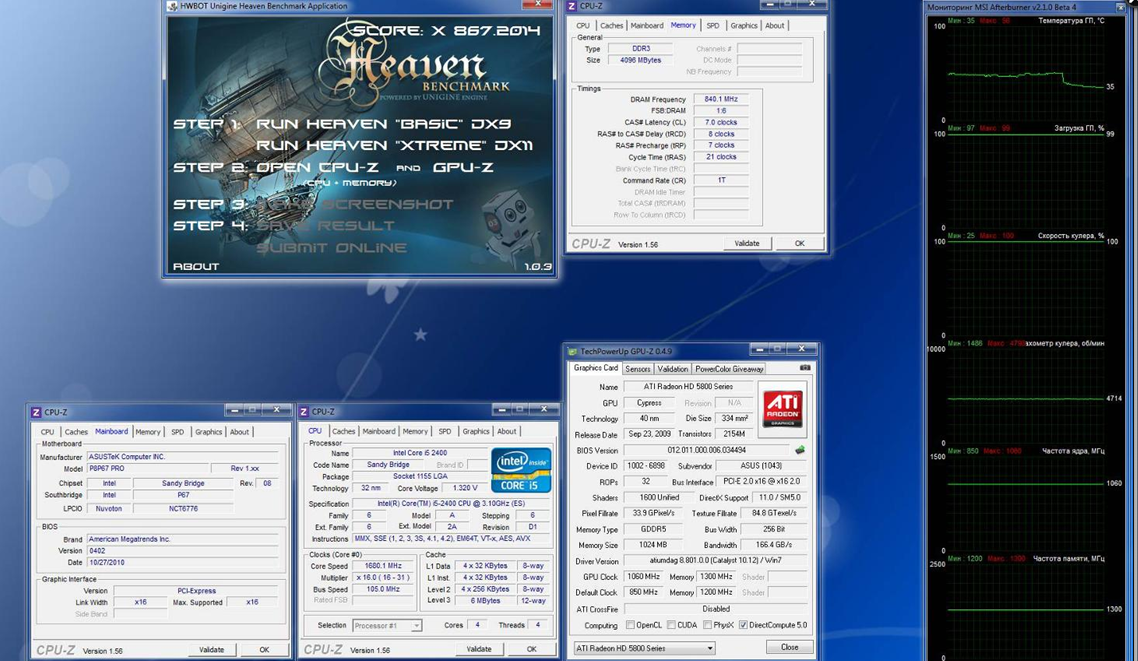Click the title icon of the CPU-Z processor window
This screenshot has height=661, width=1138.
point(303,411)
